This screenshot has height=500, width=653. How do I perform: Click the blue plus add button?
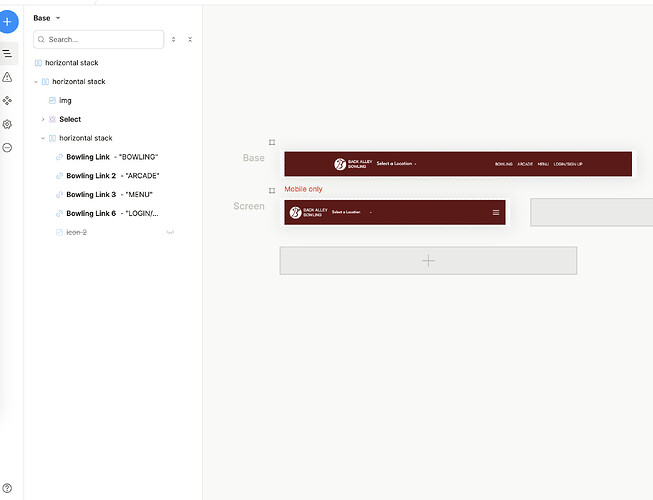coord(8,20)
